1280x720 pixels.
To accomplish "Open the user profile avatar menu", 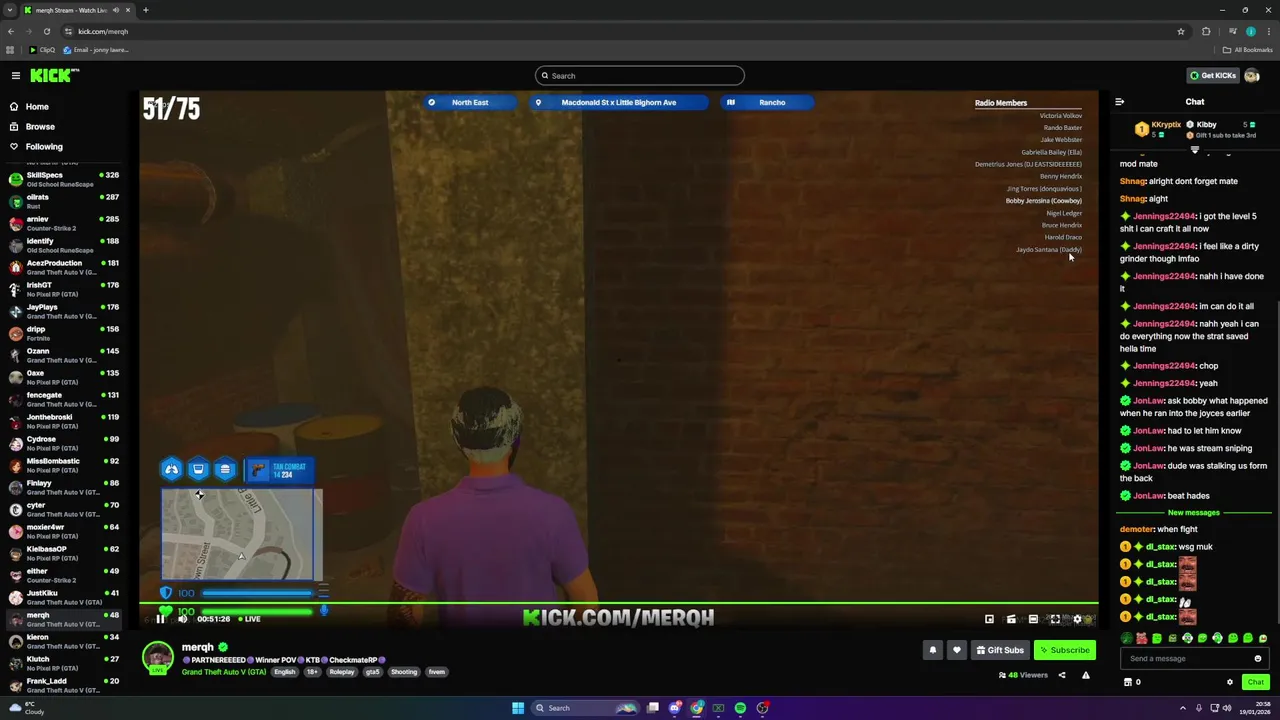I will pyautogui.click(x=1252, y=75).
